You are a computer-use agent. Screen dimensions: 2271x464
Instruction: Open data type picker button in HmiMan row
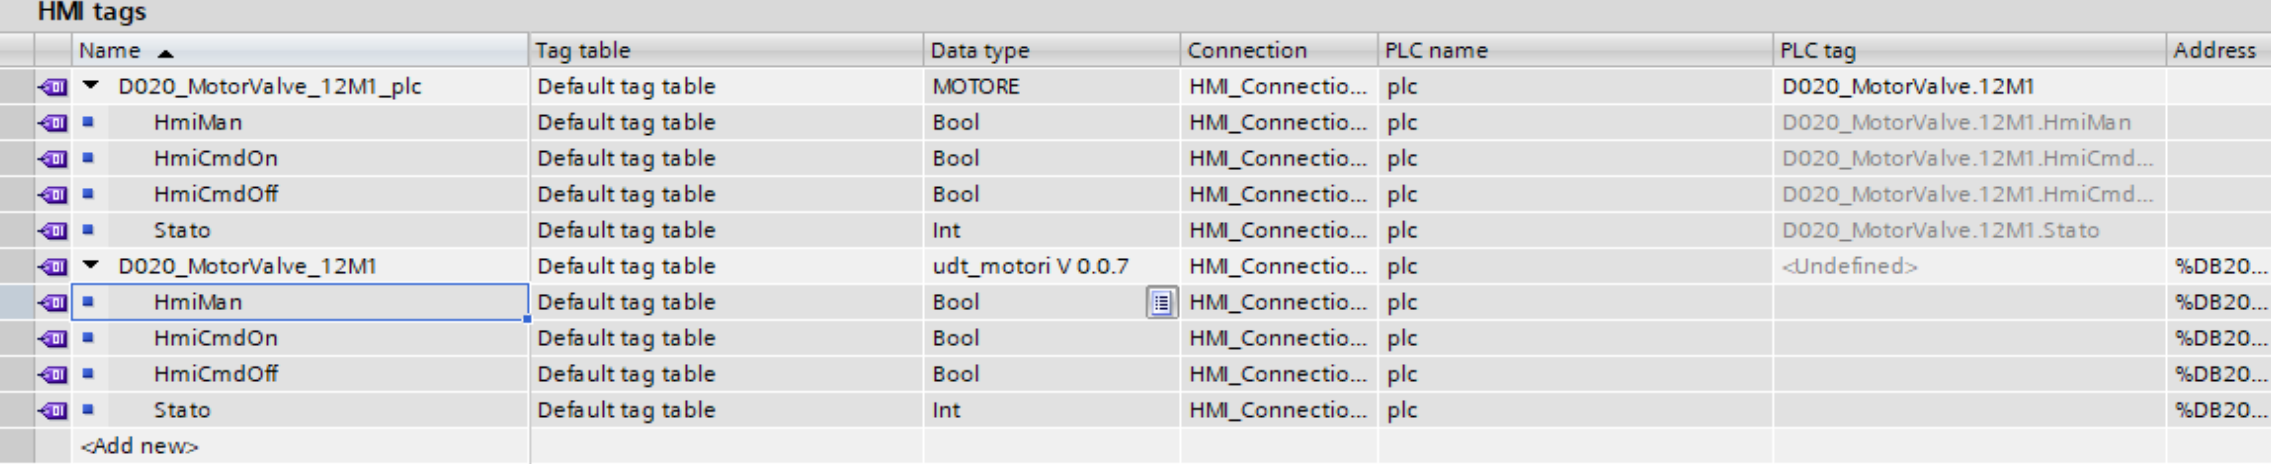tap(1160, 302)
